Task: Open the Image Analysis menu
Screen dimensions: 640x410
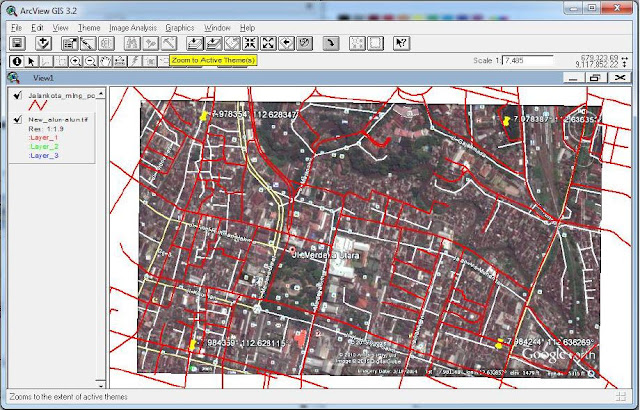Action: pos(133,28)
